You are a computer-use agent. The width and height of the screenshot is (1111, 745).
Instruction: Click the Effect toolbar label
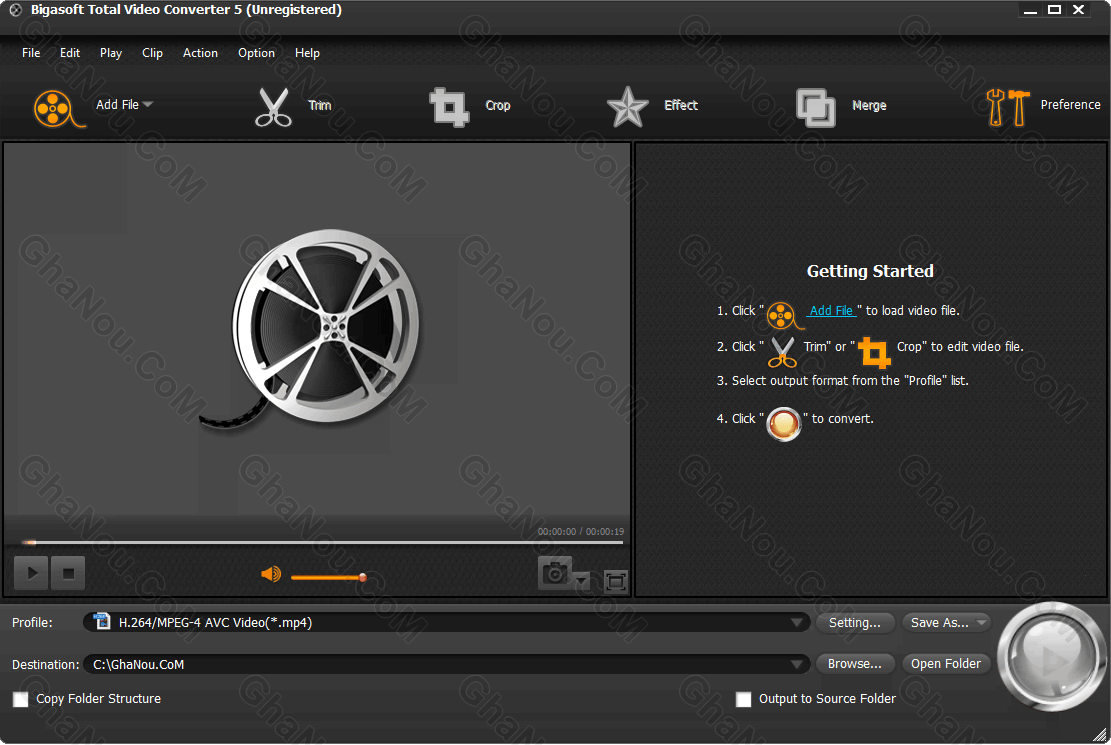[681, 106]
